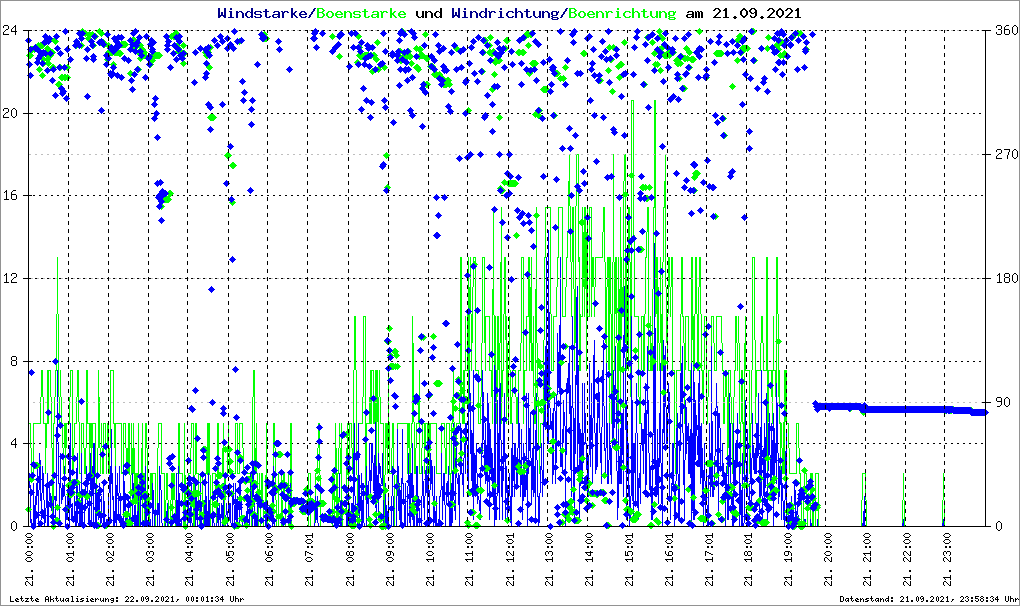Click the 16 wind-strength axis label
Image resolution: width=1020 pixels, height=606 pixels.
9,196
